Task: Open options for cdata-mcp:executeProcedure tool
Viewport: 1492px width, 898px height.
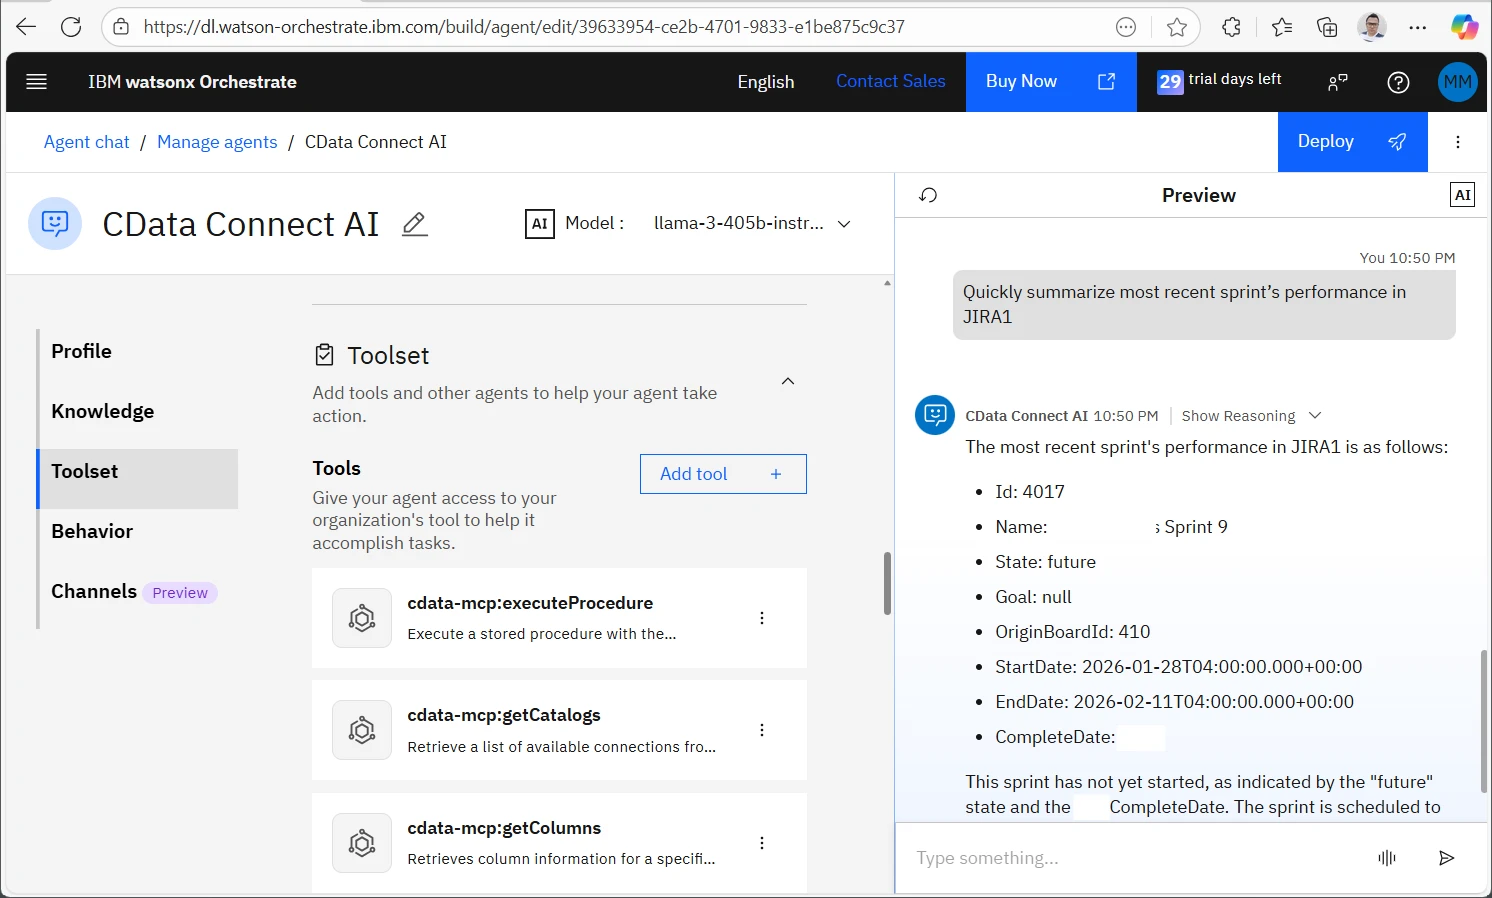Action: [762, 618]
